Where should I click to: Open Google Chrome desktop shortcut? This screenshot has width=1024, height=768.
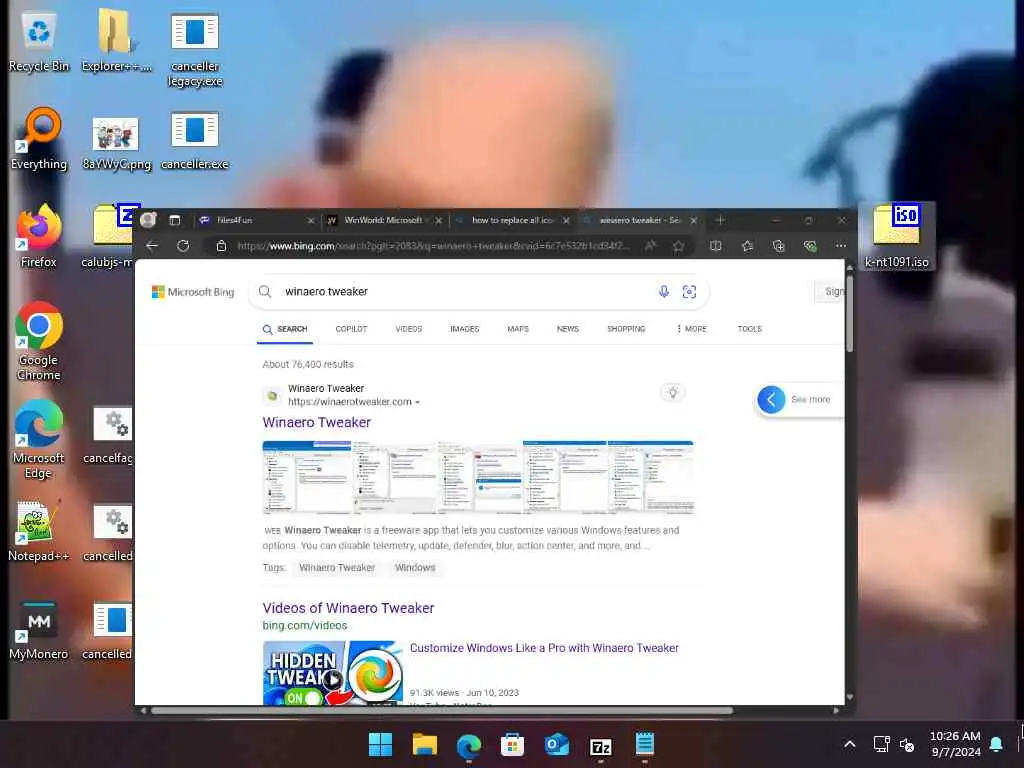click(39, 341)
